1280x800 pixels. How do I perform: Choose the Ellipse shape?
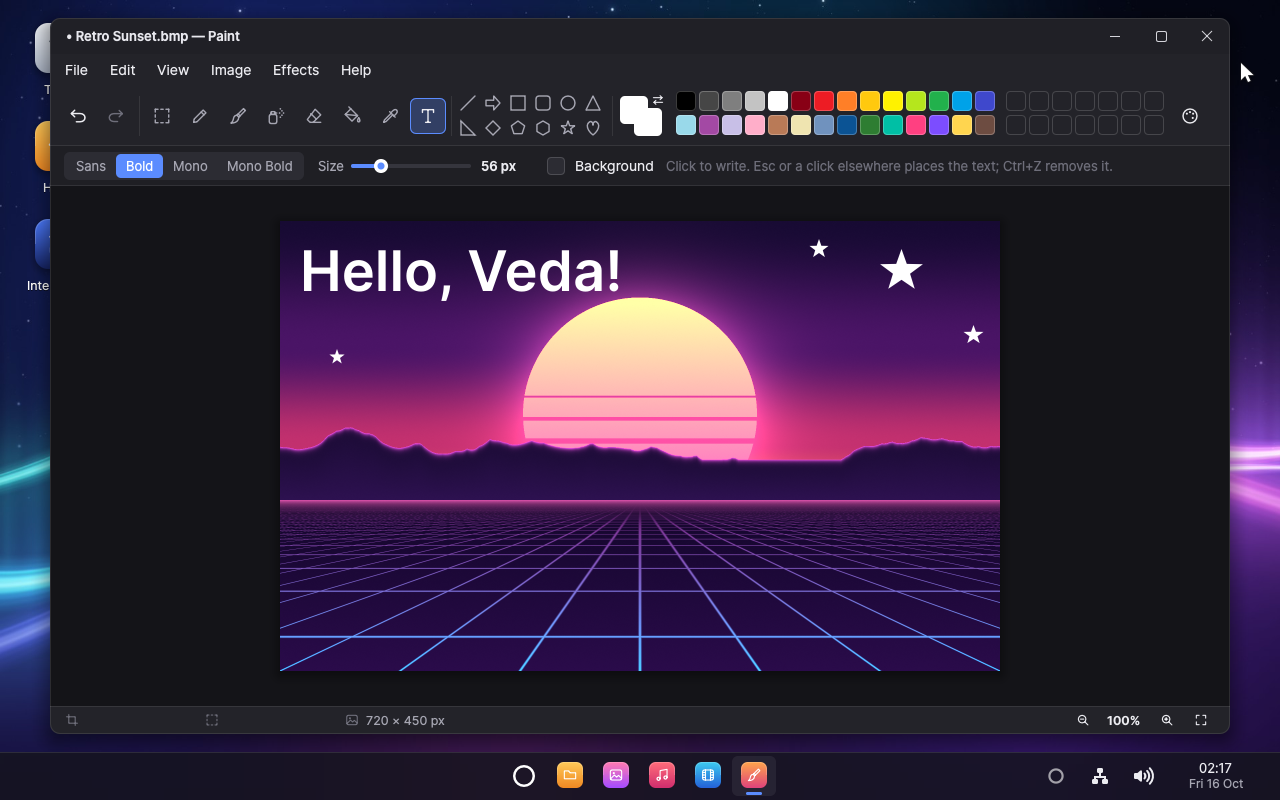click(x=568, y=103)
